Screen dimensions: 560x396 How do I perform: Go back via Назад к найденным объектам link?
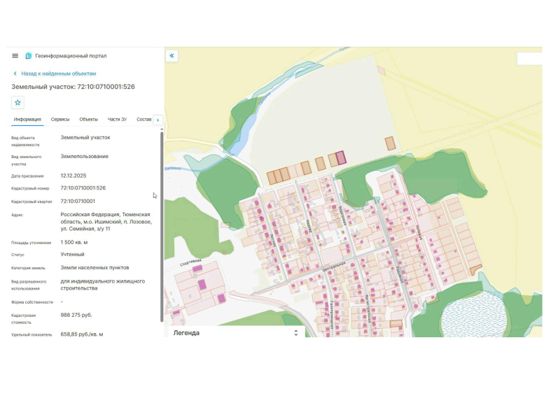[59, 74]
